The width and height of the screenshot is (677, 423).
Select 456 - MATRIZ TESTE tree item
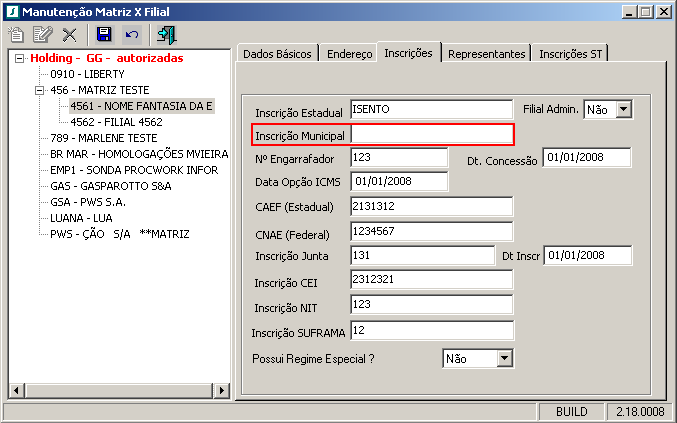point(100,90)
